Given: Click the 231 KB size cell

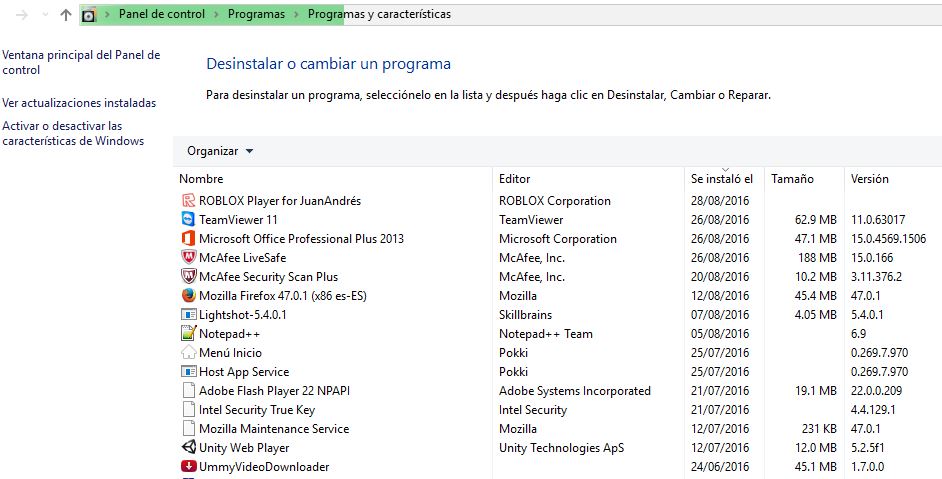Looking at the screenshot, I should coord(819,429).
